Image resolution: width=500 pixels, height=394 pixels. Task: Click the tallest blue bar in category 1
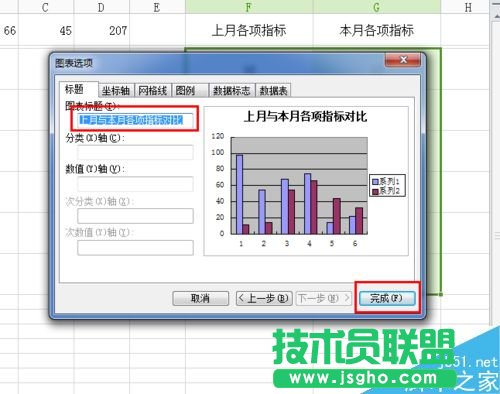(239, 194)
